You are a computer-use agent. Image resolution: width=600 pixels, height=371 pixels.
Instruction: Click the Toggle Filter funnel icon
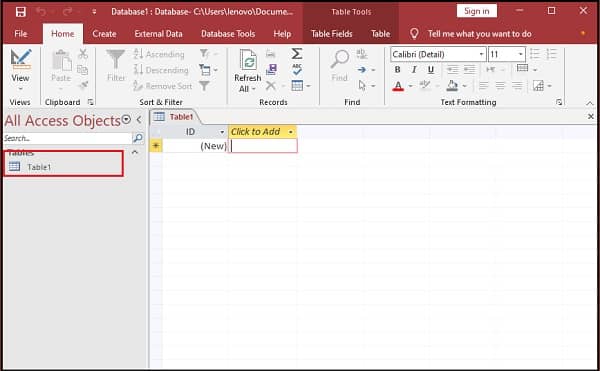tap(205, 86)
